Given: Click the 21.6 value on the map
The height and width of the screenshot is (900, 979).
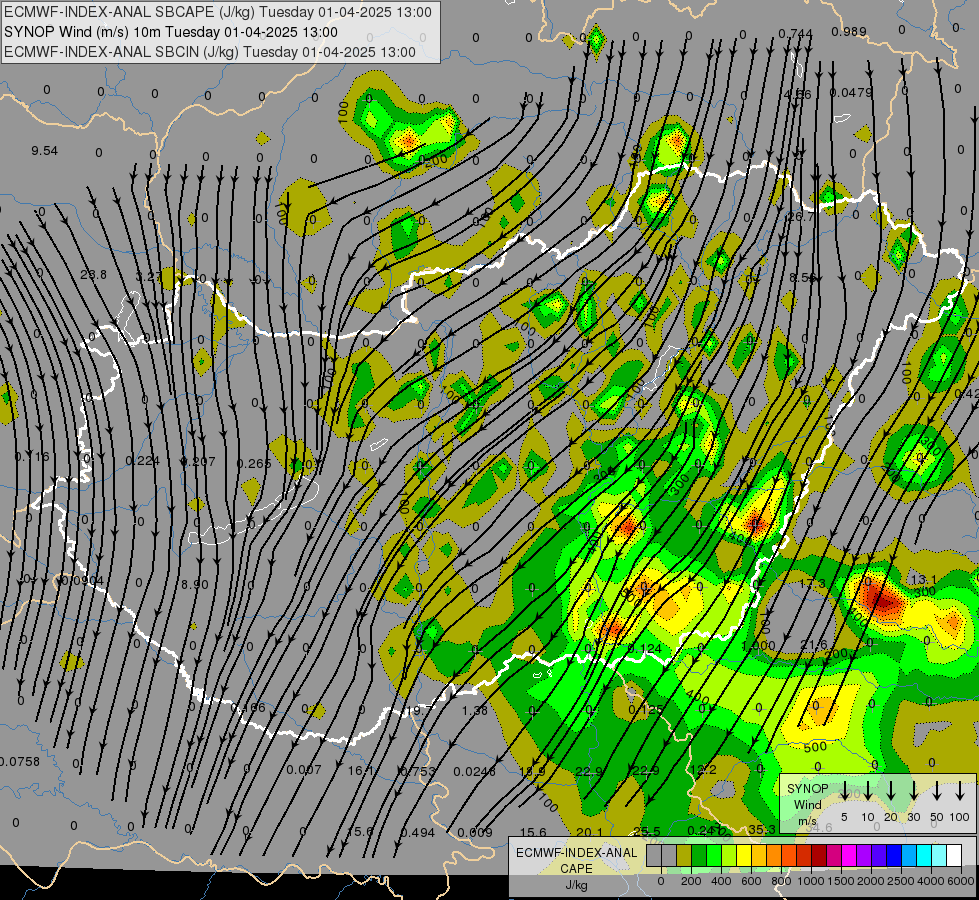Looking at the screenshot, I should [814, 645].
